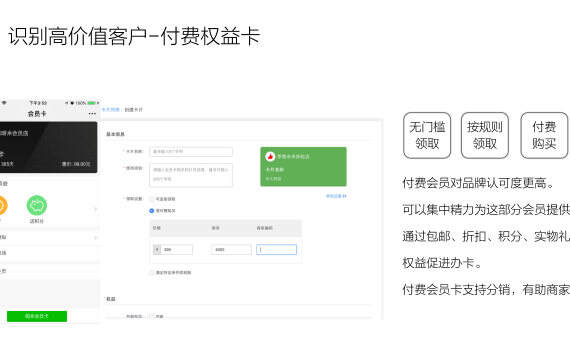This screenshot has width=570, height=360.
Task: Tick the checkbox below the pricing table
Action: (x=152, y=272)
